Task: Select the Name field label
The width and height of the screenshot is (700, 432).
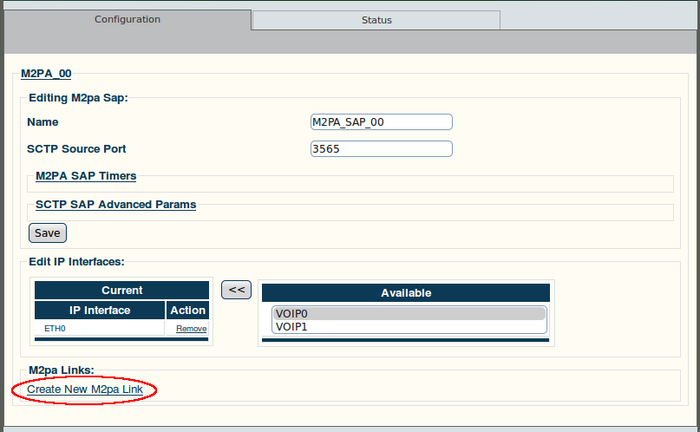Action: [42, 122]
